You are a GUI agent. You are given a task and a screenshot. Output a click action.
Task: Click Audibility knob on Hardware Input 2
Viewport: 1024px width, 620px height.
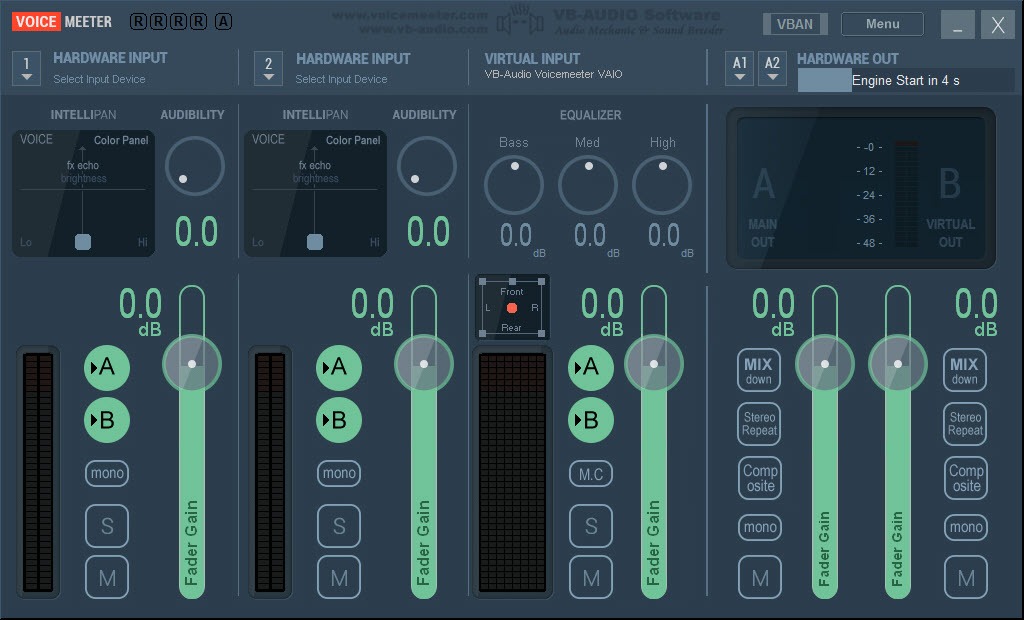click(x=426, y=166)
